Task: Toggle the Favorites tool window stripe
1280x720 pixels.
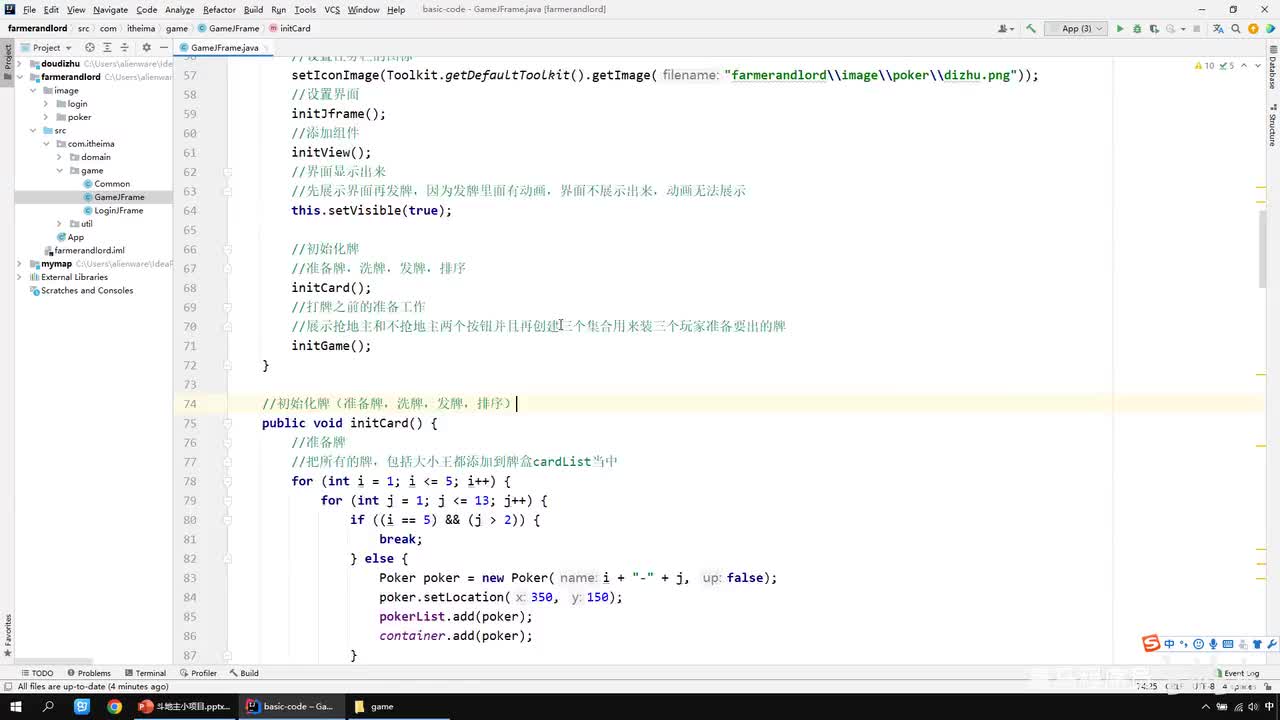Action: coord(7,634)
